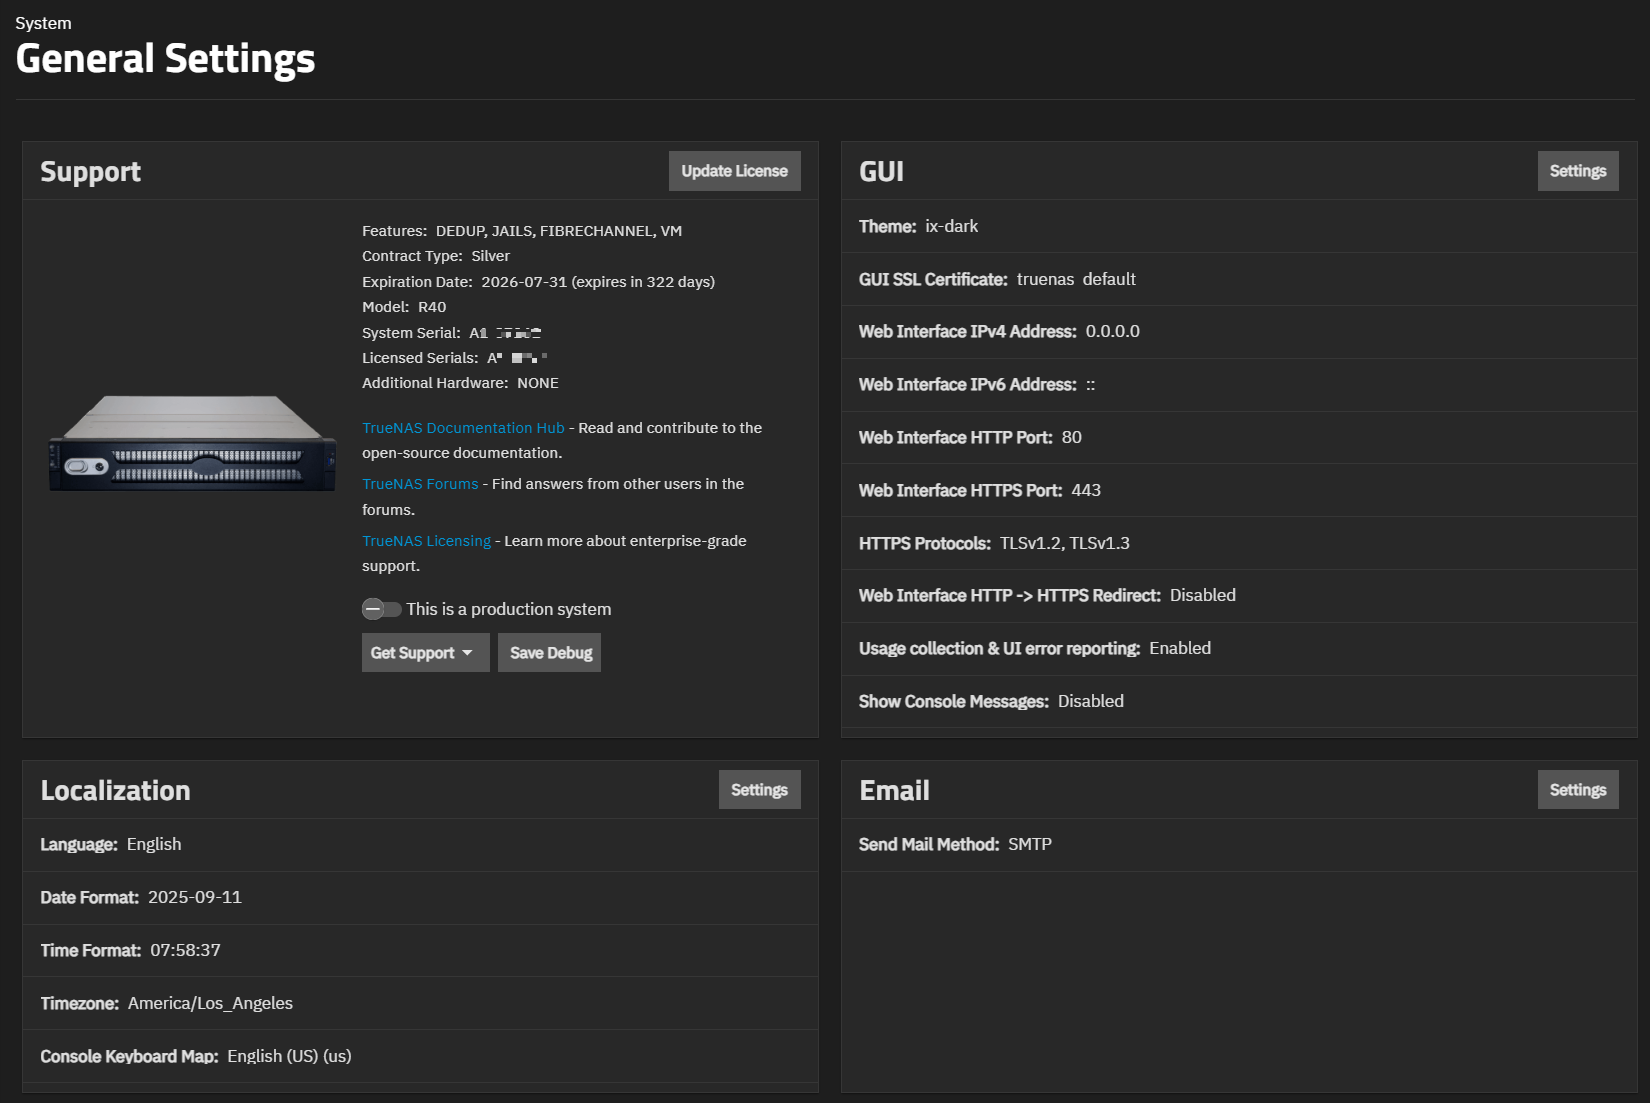Visit the TrueNAS Forums link
This screenshot has height=1103, width=1650.
(x=420, y=484)
